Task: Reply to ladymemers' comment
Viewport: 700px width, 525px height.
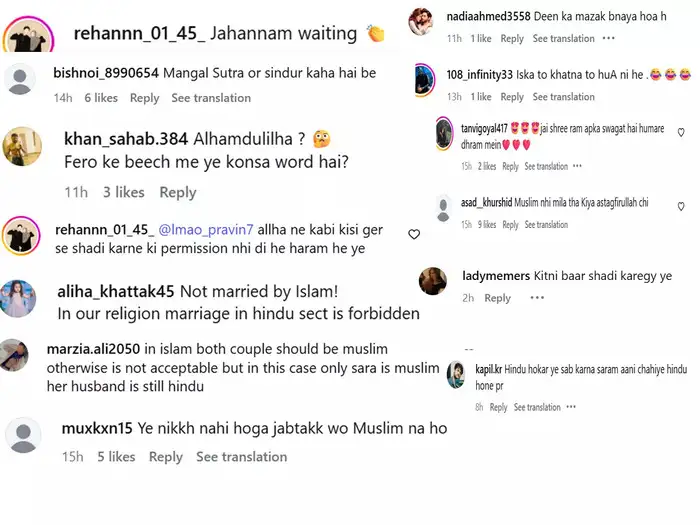Action: 497,298
